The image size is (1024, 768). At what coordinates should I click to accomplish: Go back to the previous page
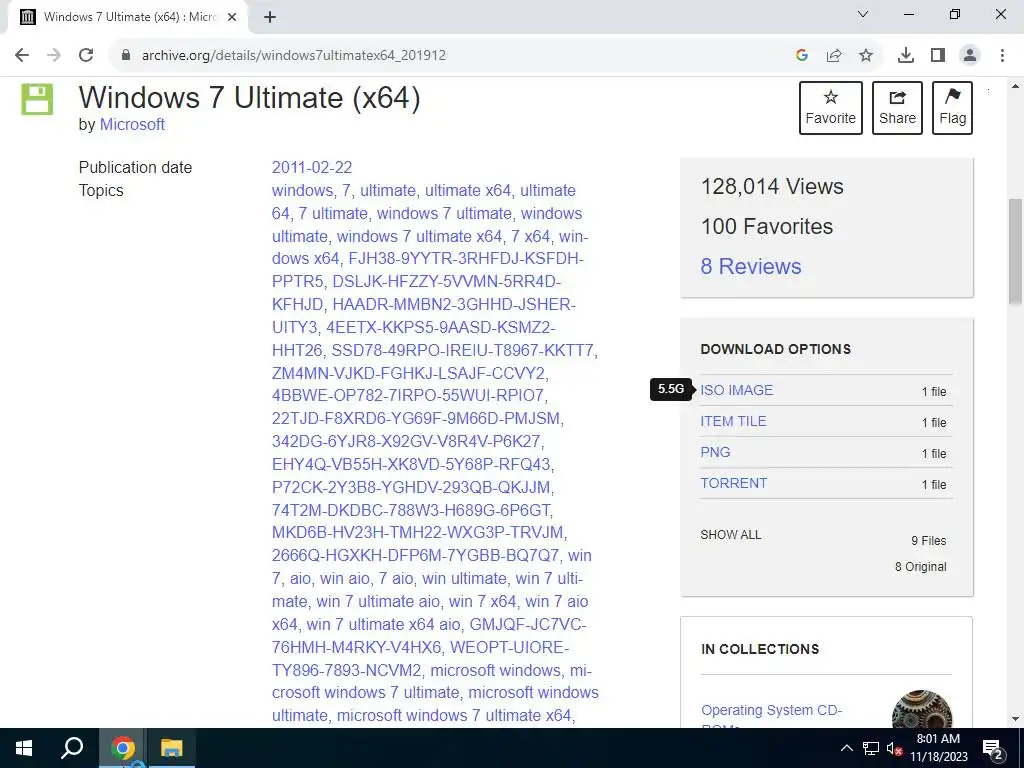pos(22,55)
